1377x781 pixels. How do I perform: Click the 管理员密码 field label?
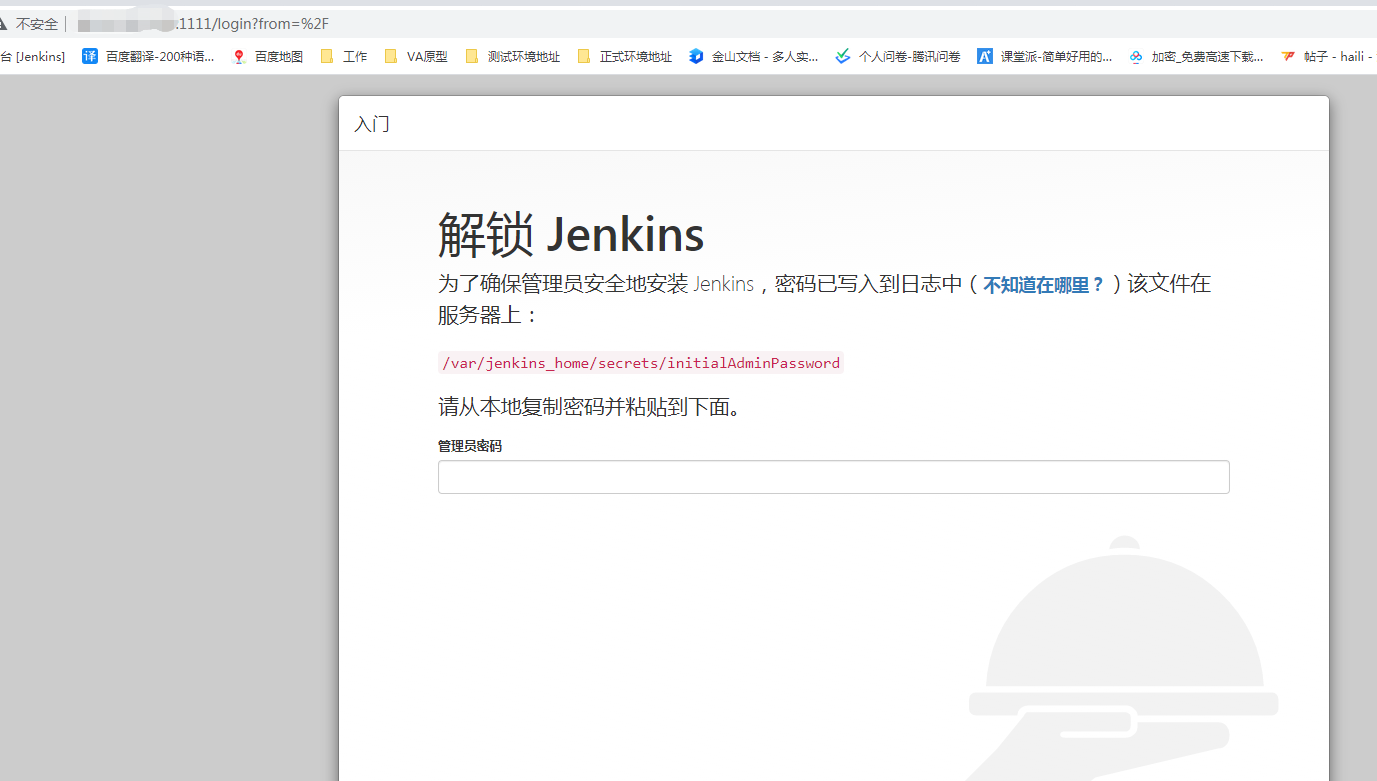tap(470, 446)
